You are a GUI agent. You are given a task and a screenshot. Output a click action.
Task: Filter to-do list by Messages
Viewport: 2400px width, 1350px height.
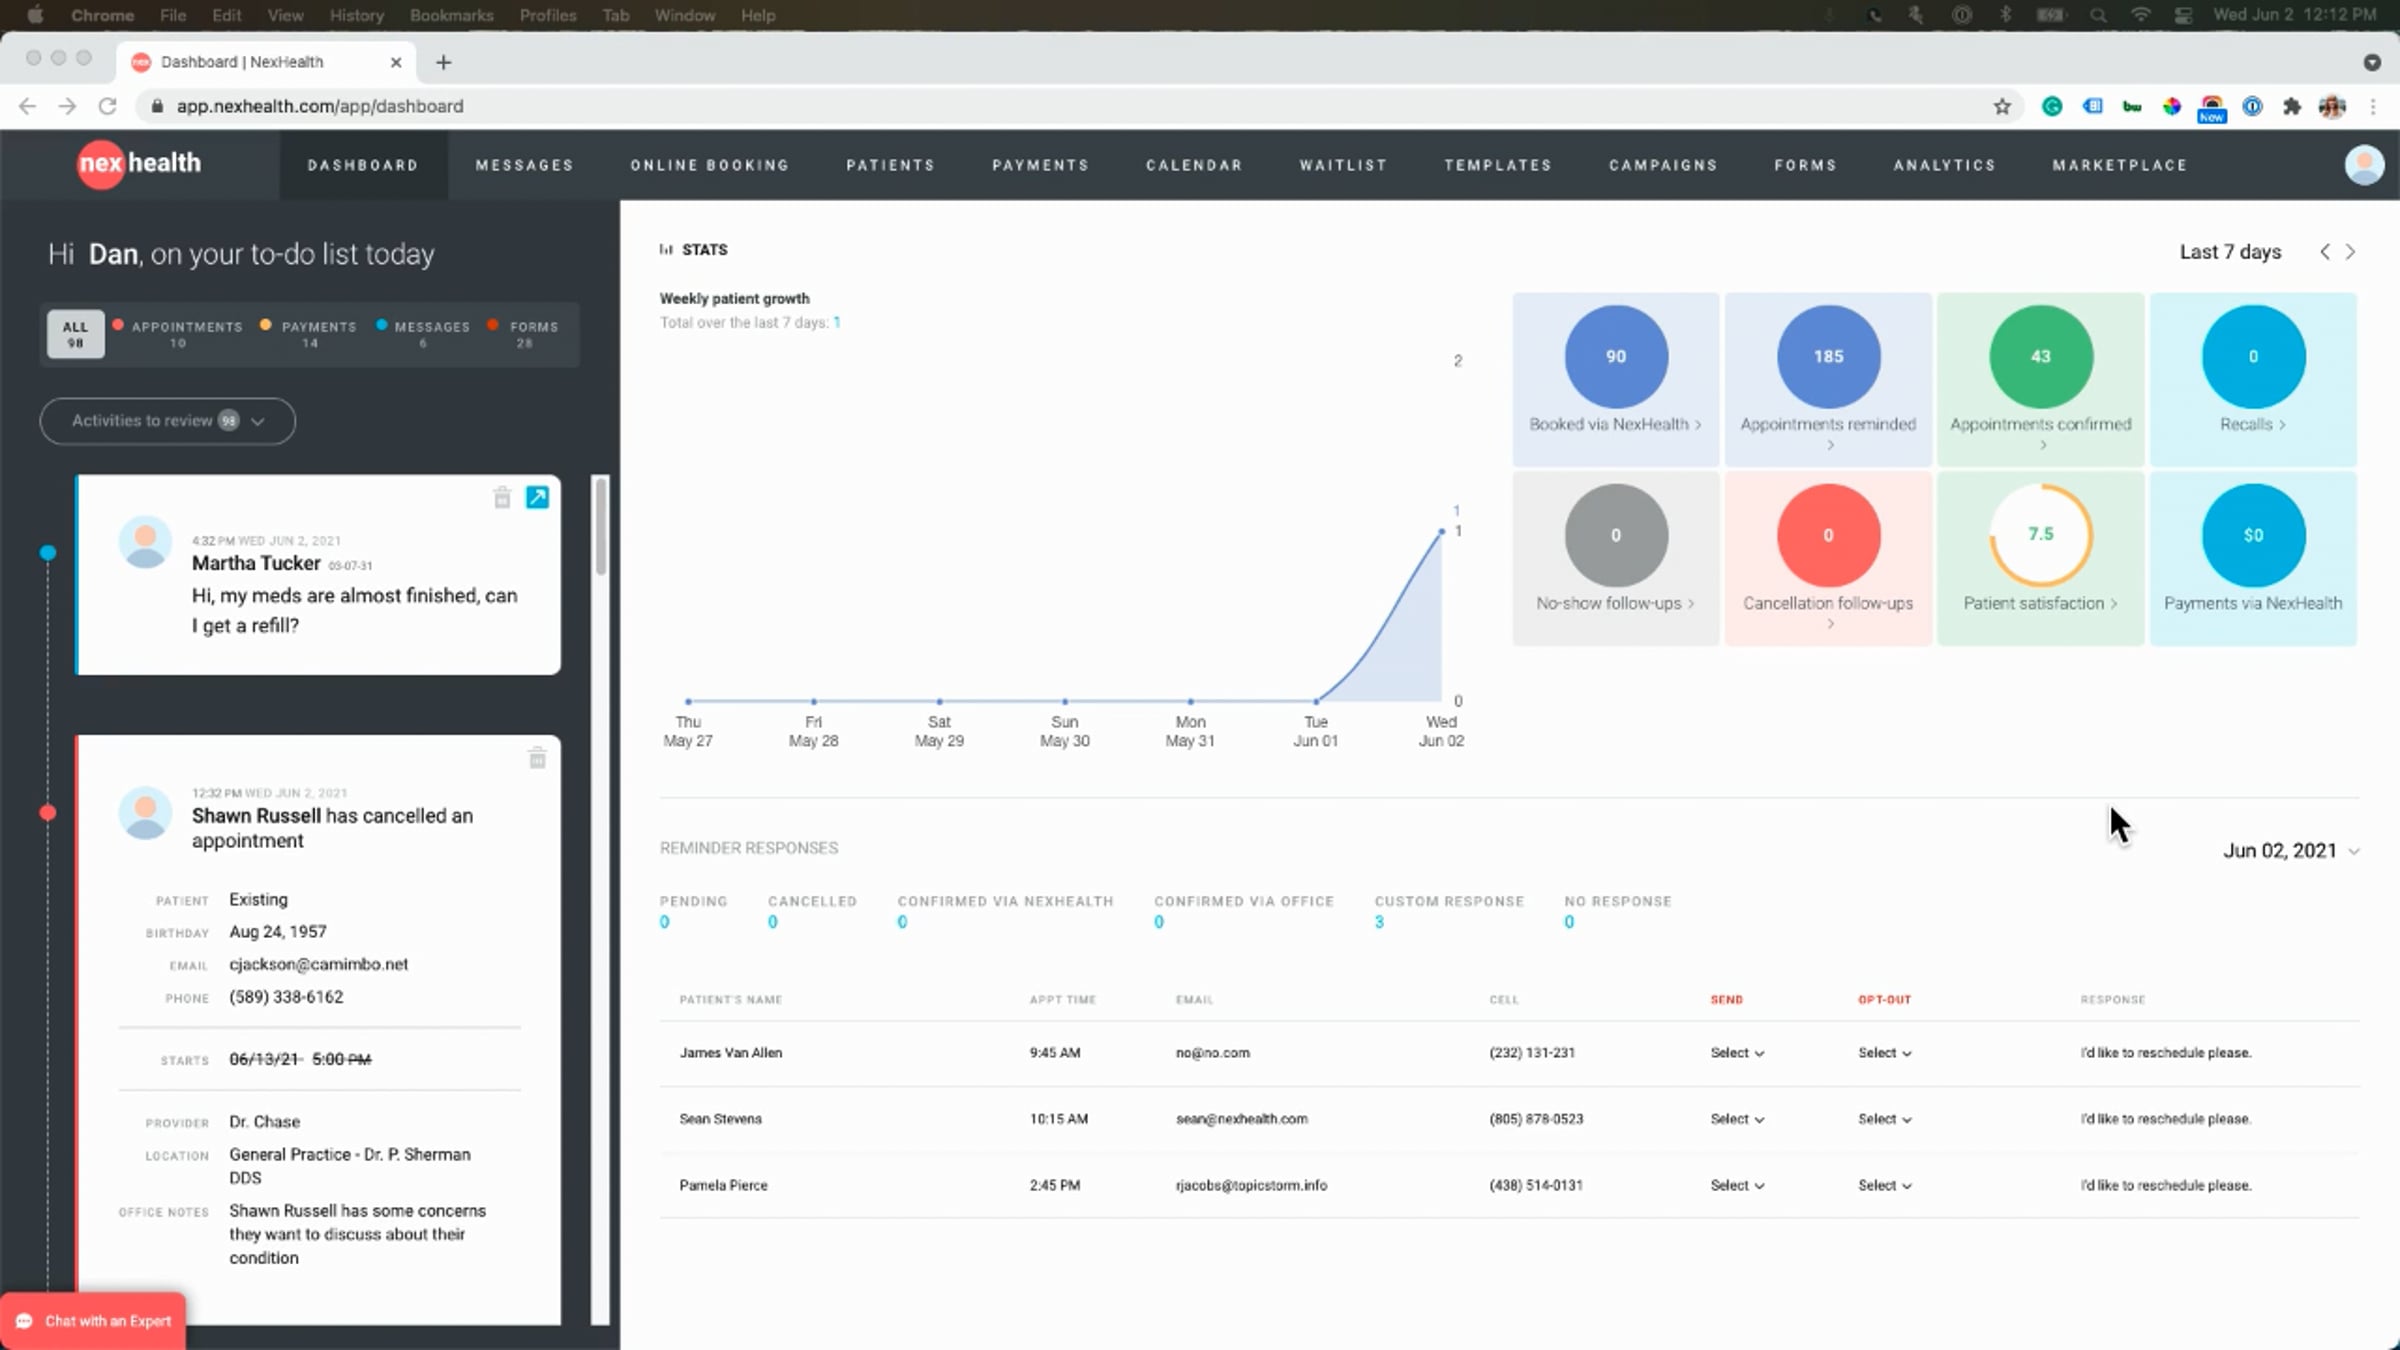coord(423,334)
